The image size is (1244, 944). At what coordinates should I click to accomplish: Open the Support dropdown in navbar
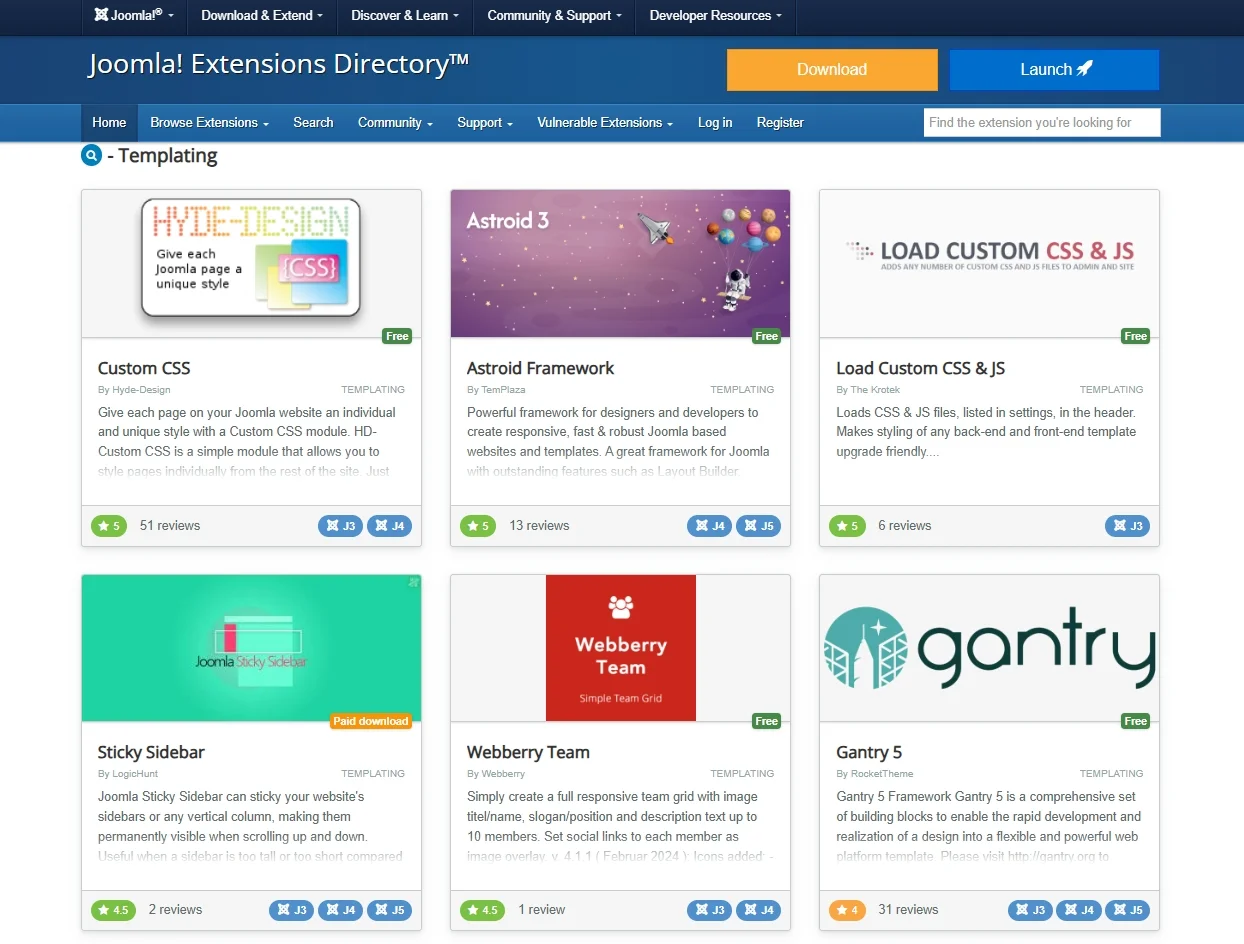pyautogui.click(x=485, y=123)
